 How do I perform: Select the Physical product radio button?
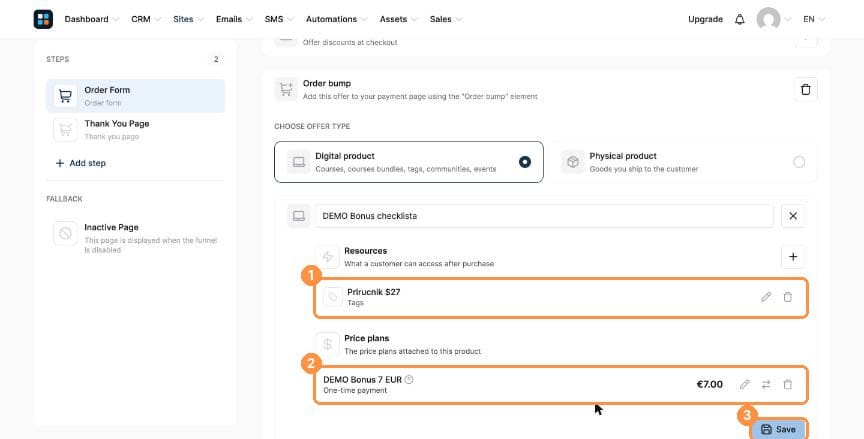click(799, 162)
